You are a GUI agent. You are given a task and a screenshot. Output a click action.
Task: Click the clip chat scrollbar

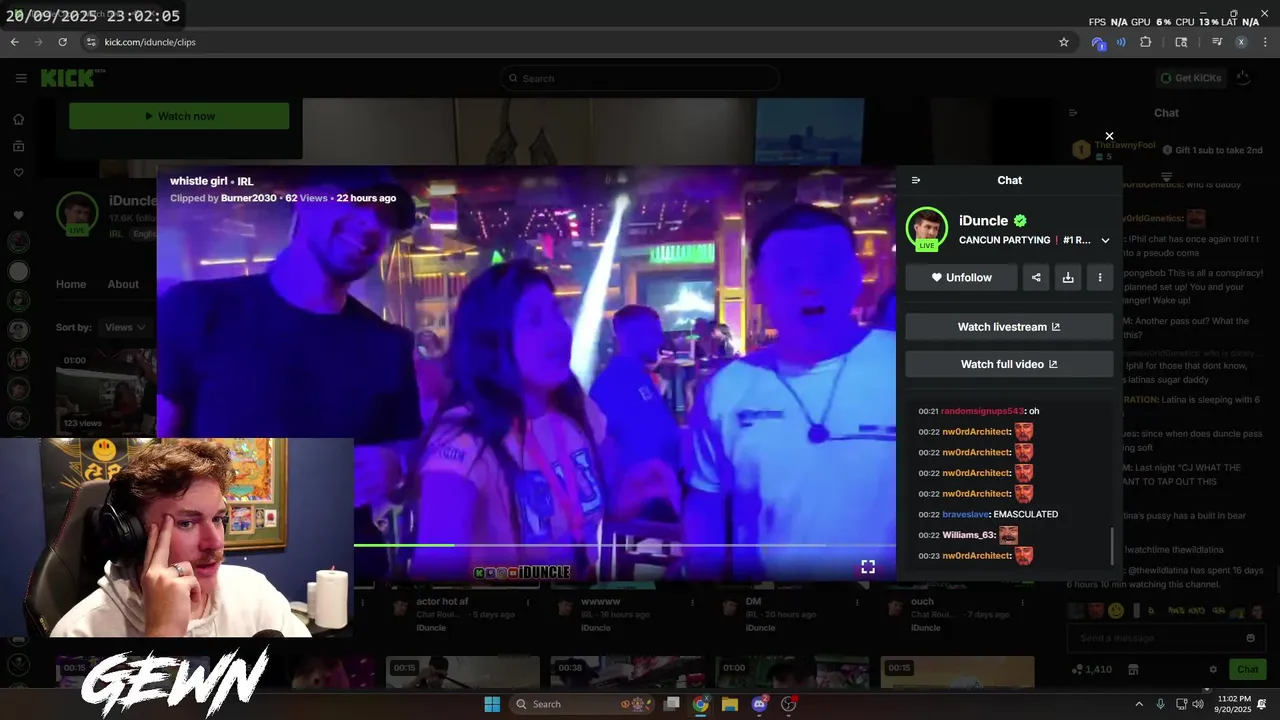1111,546
